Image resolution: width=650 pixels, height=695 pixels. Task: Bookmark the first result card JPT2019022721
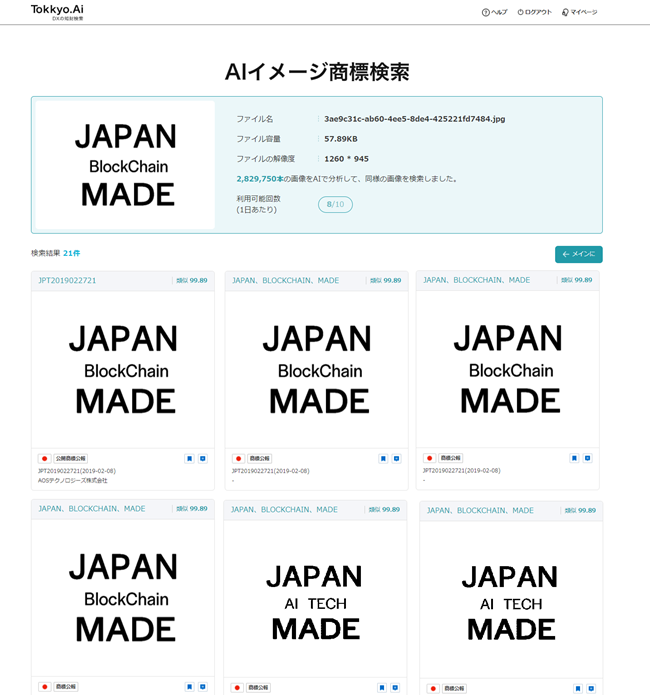point(189,459)
